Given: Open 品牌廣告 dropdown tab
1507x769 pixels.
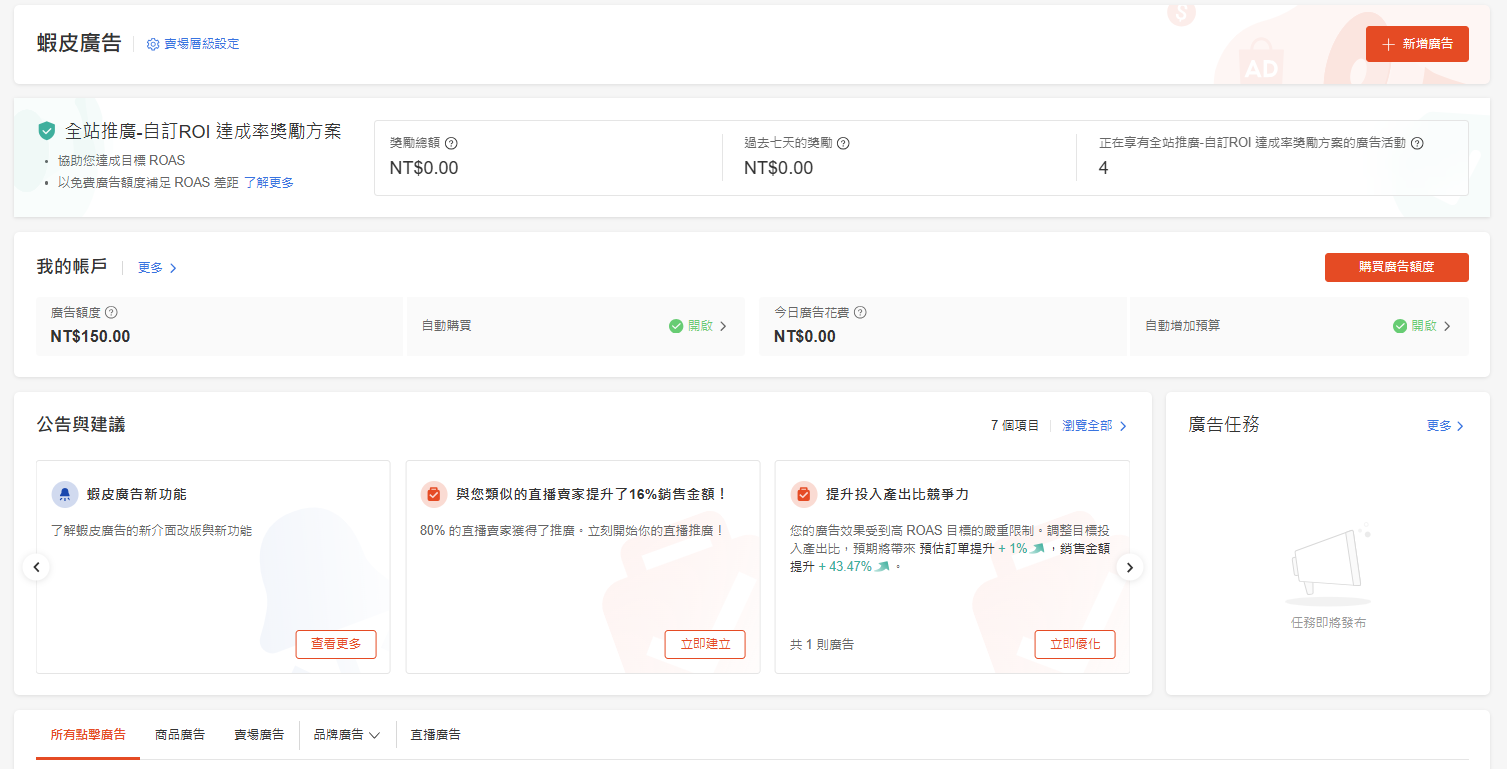Looking at the screenshot, I should [347, 735].
